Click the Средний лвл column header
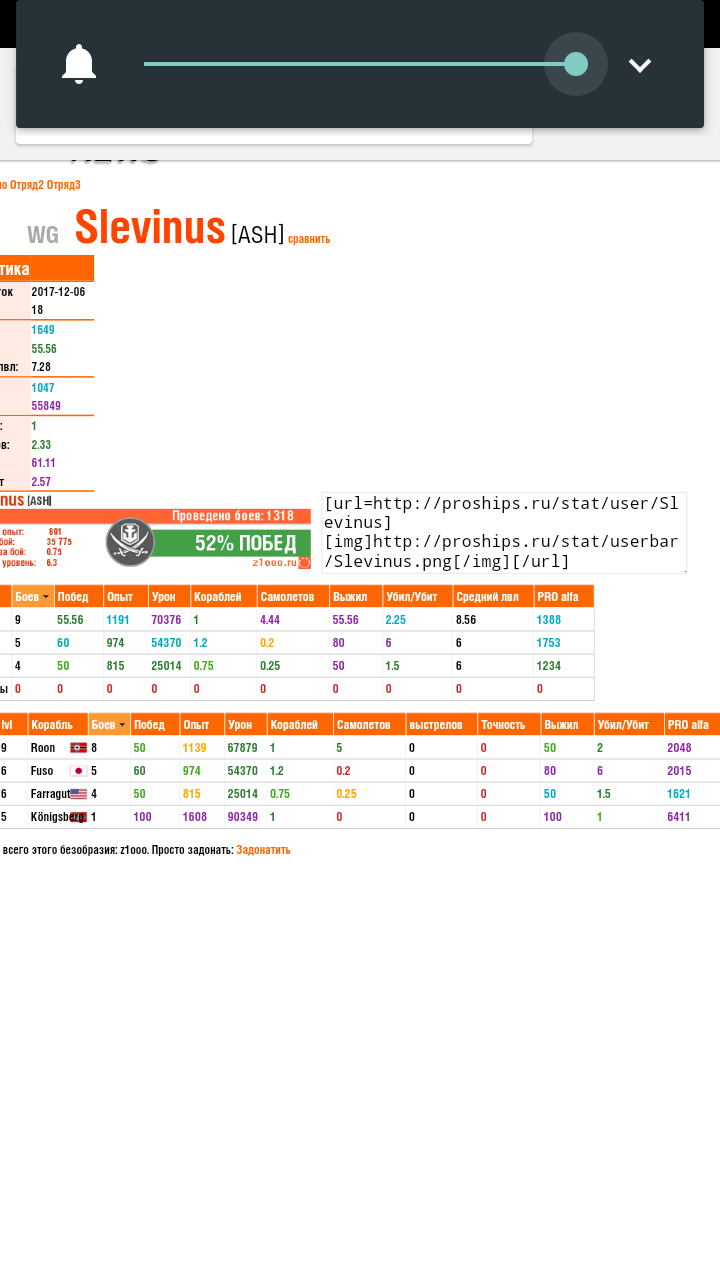Image resolution: width=720 pixels, height=1280 pixels. tap(492, 597)
